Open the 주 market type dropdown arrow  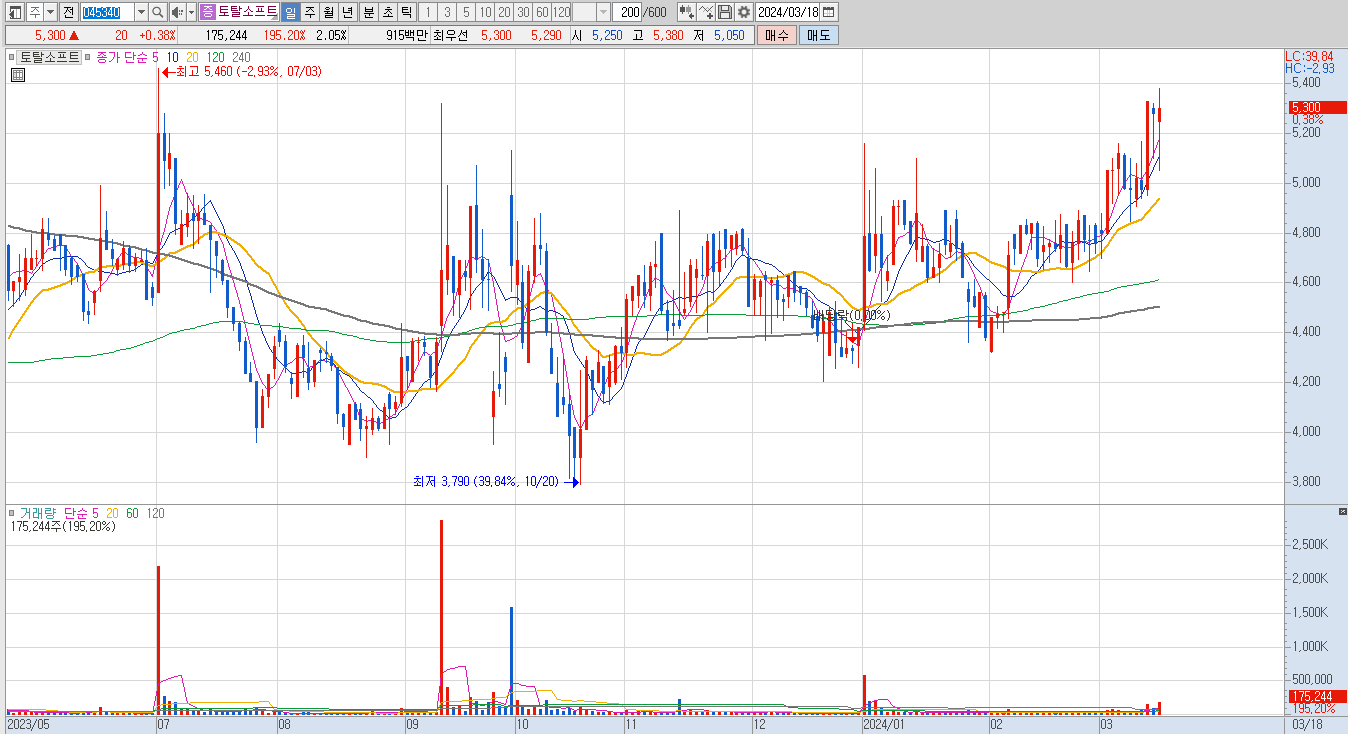(50, 12)
